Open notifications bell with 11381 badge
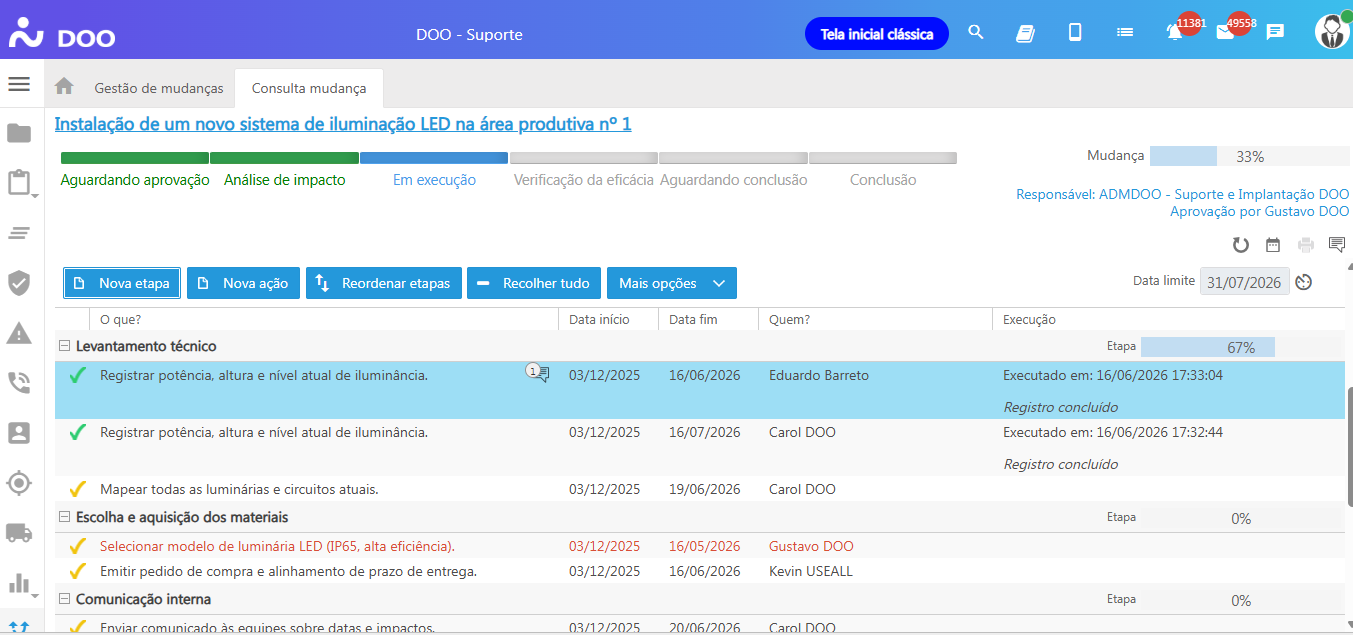 click(x=1176, y=31)
